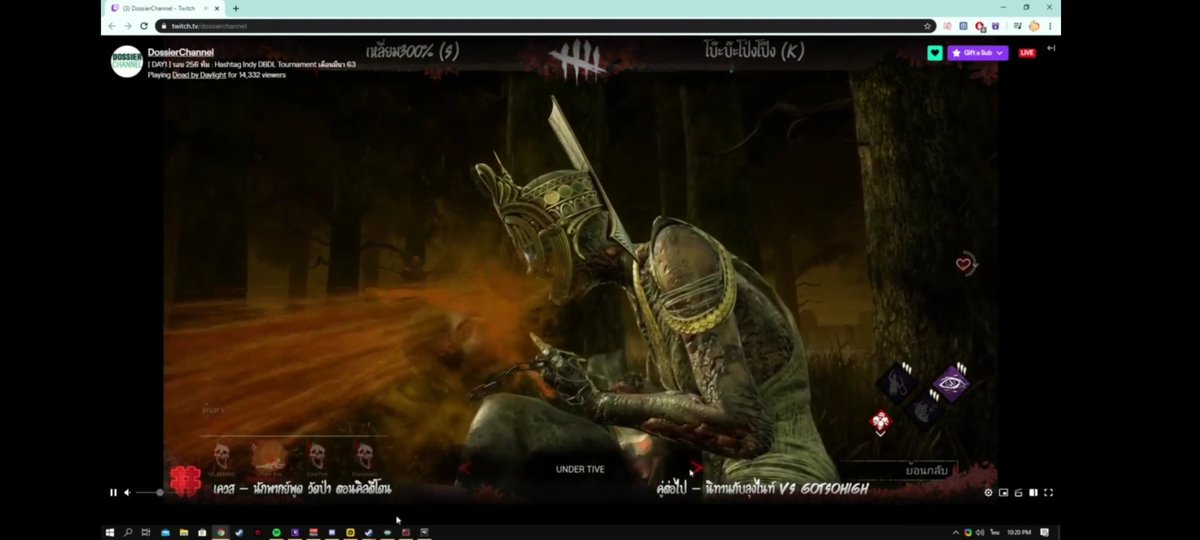This screenshot has width=1200, height=540.
Task: Open the player settings gear
Action: pos(988,492)
